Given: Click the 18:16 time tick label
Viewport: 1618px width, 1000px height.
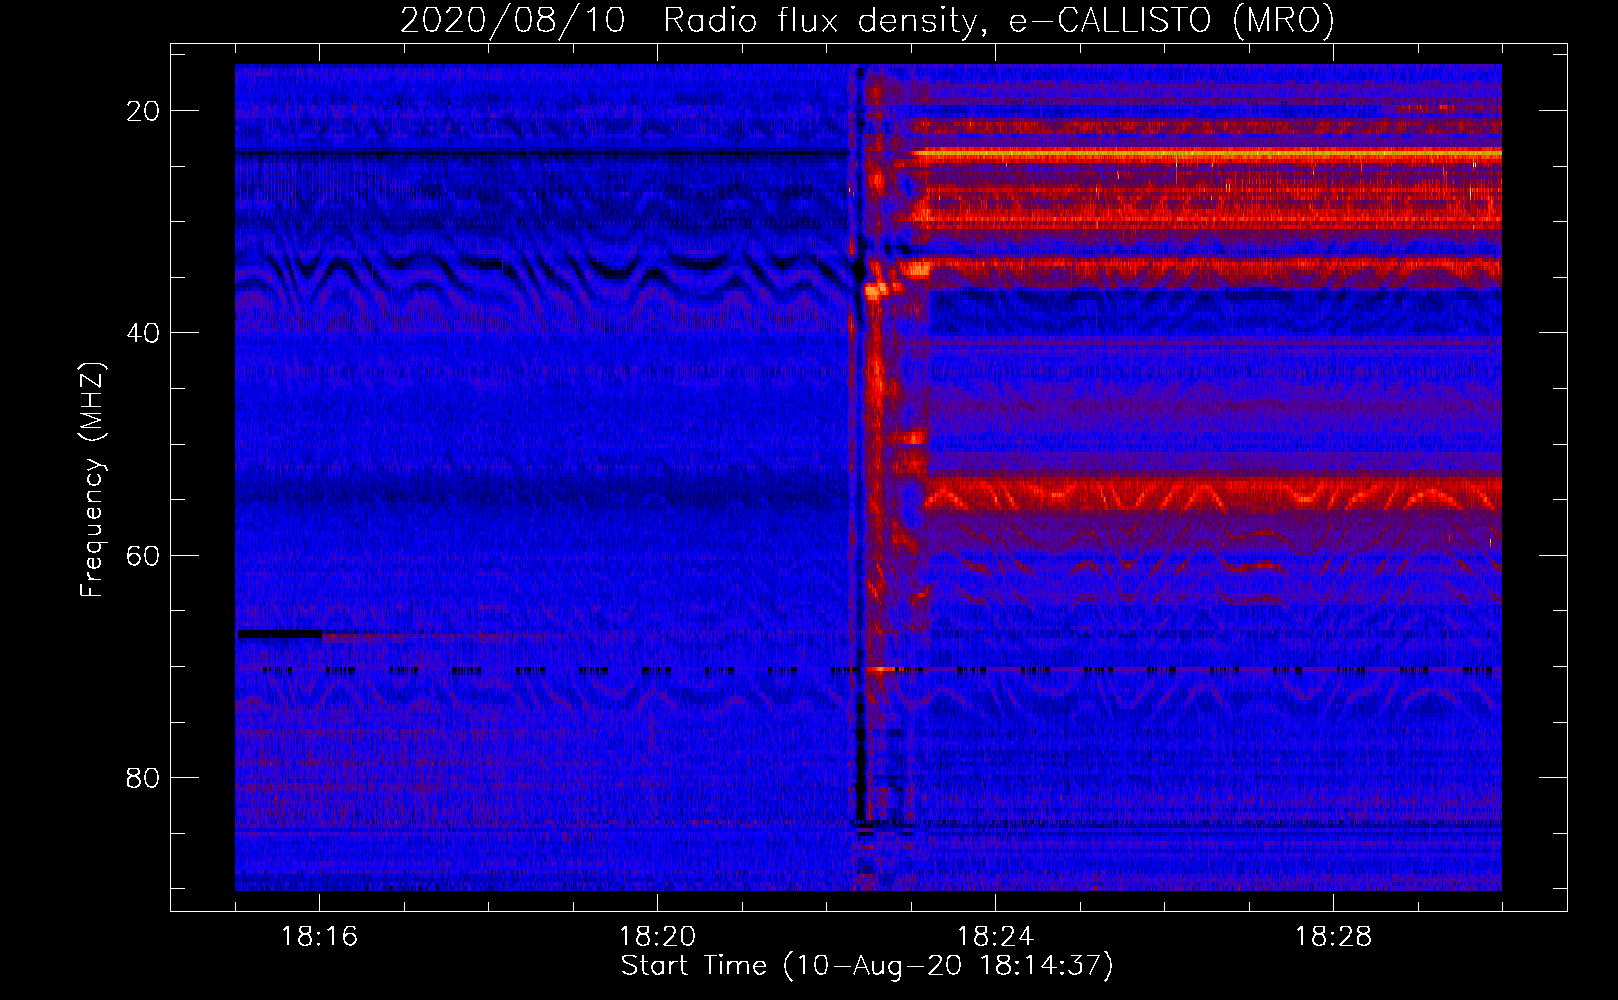Looking at the screenshot, I should (x=320, y=937).
